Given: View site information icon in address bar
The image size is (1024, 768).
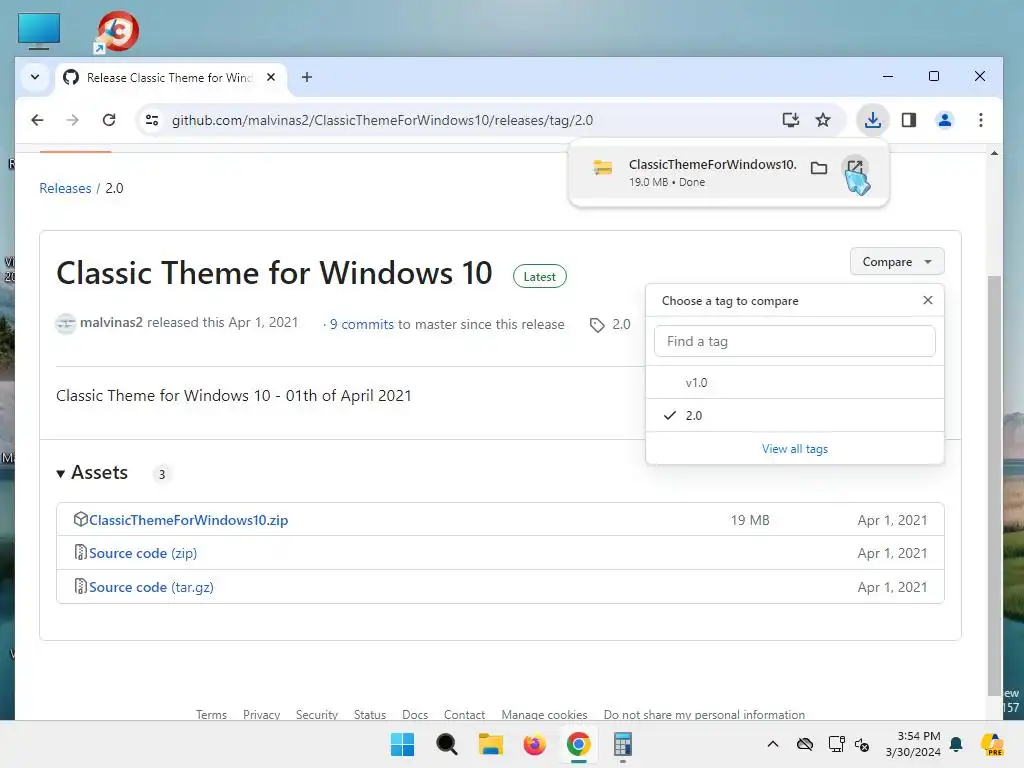Looking at the screenshot, I should tap(152, 120).
